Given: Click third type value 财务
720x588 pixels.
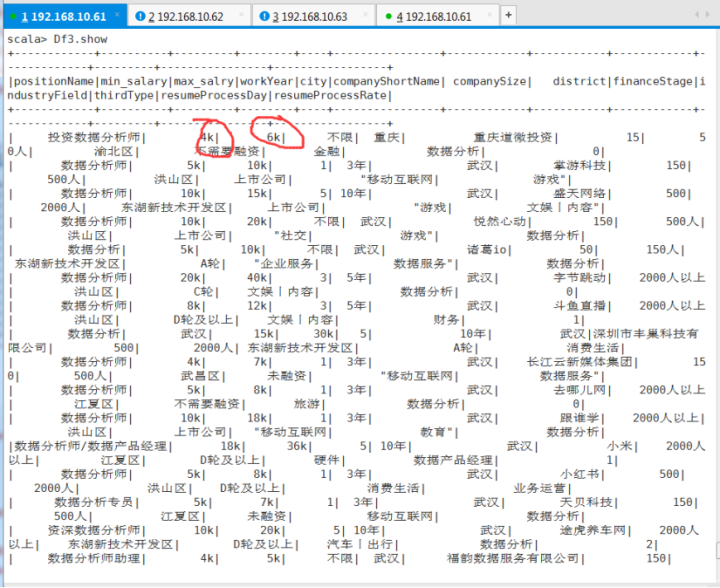Looking at the screenshot, I should 447,320.
